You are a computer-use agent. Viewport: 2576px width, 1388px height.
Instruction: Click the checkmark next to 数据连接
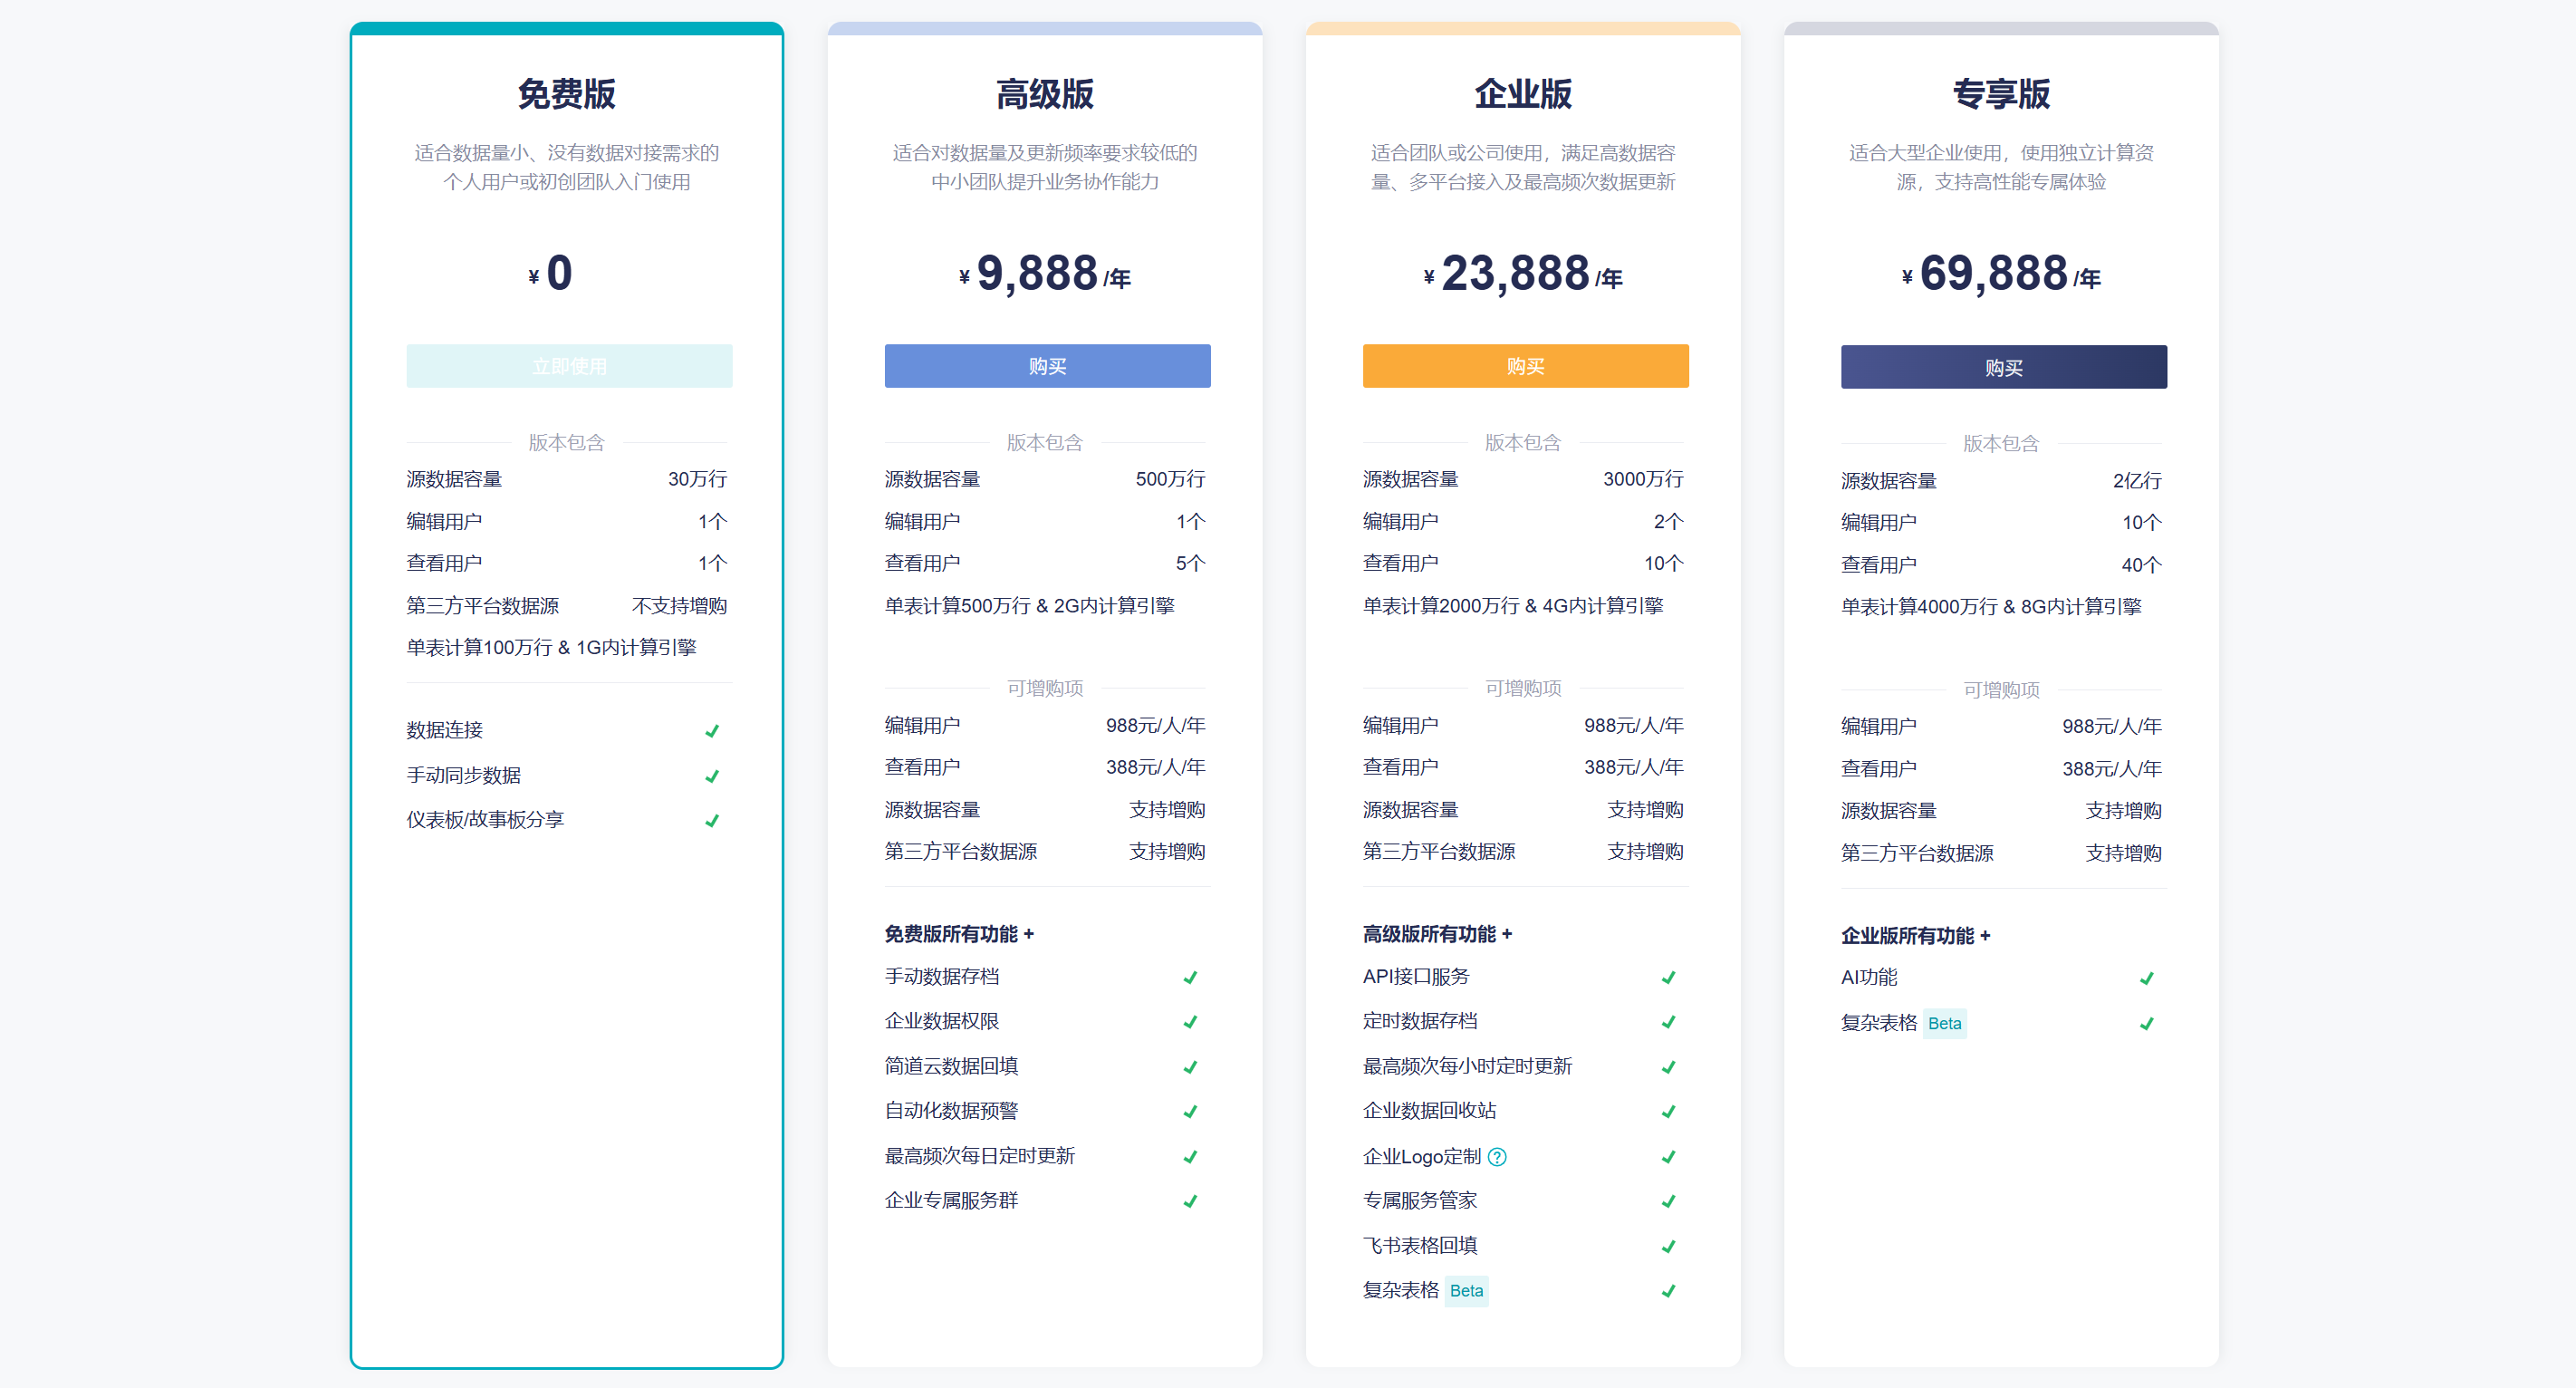712,731
